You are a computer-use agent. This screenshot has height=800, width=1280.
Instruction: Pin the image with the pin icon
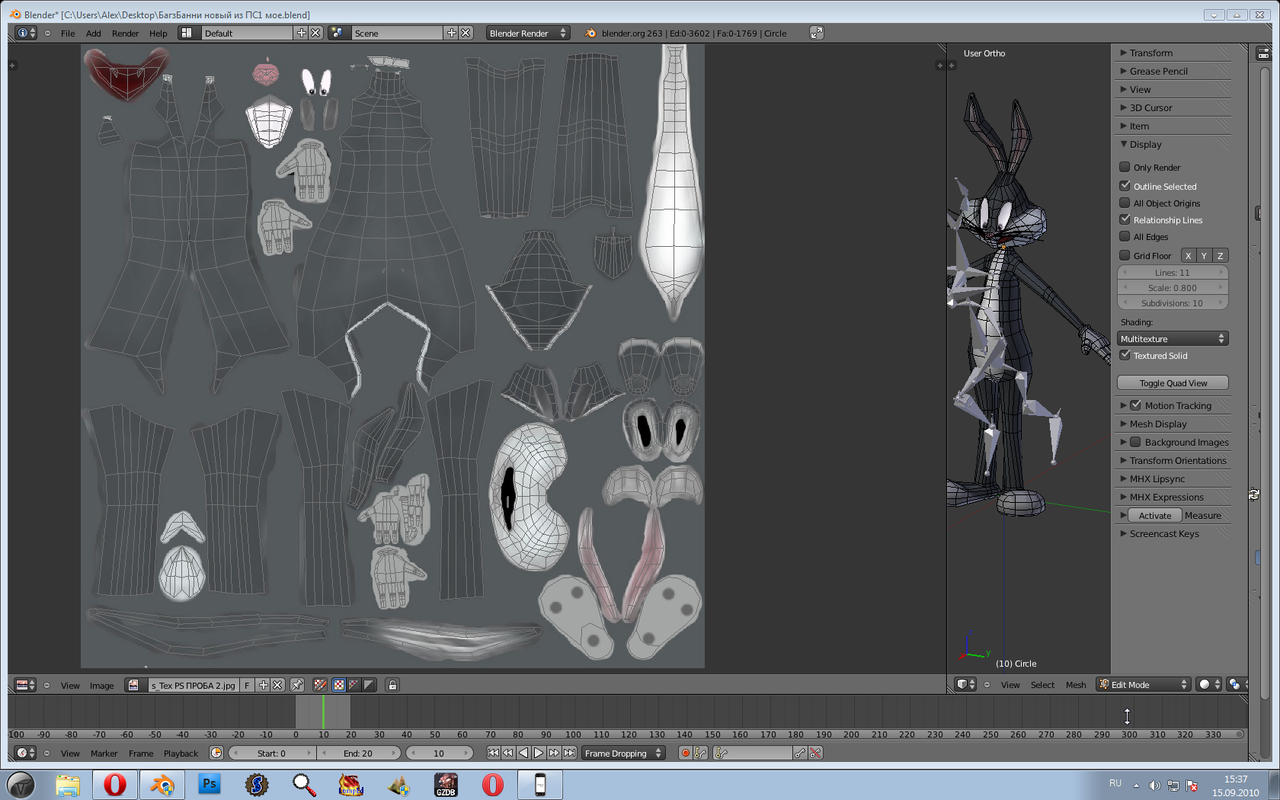click(297, 685)
